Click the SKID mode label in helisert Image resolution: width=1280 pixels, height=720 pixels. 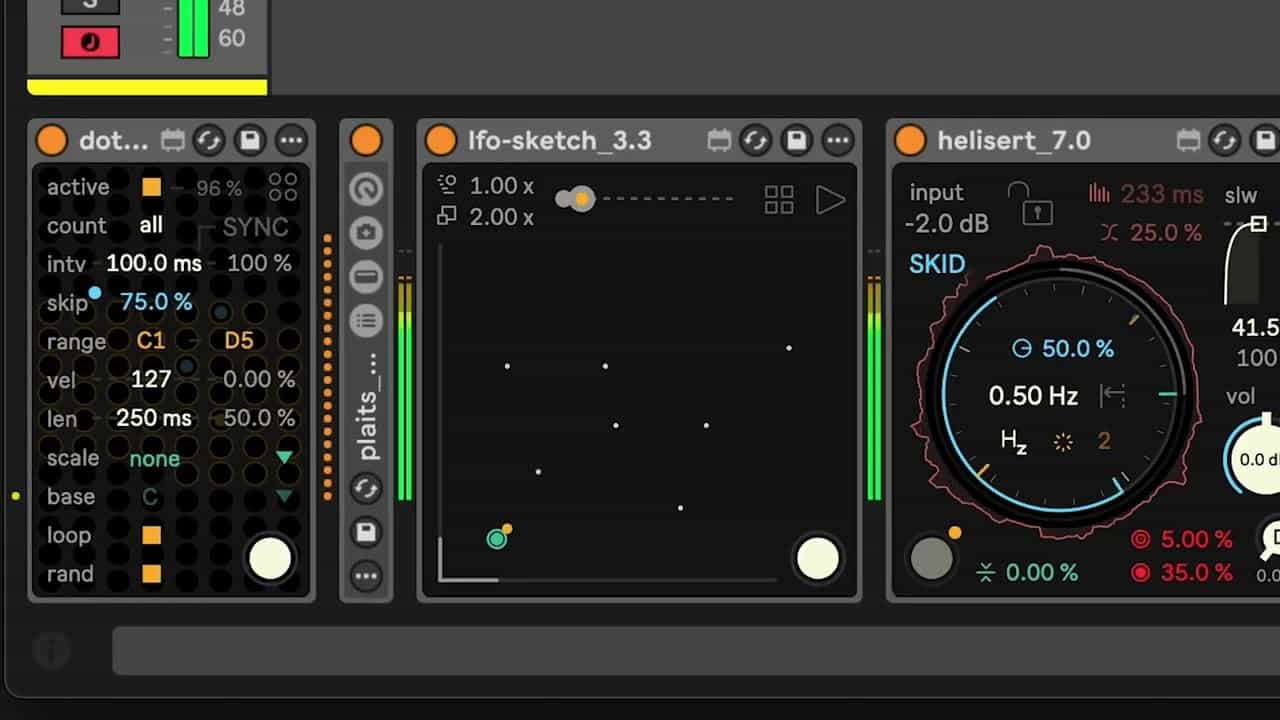(937, 265)
